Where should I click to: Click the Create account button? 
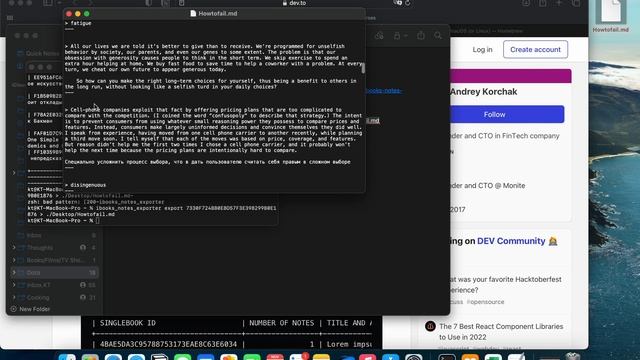[535, 49]
